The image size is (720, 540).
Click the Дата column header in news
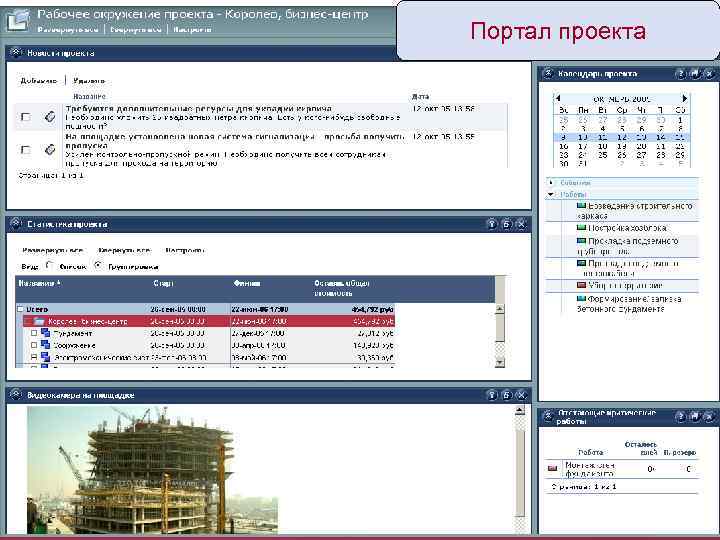pyautogui.click(x=420, y=96)
